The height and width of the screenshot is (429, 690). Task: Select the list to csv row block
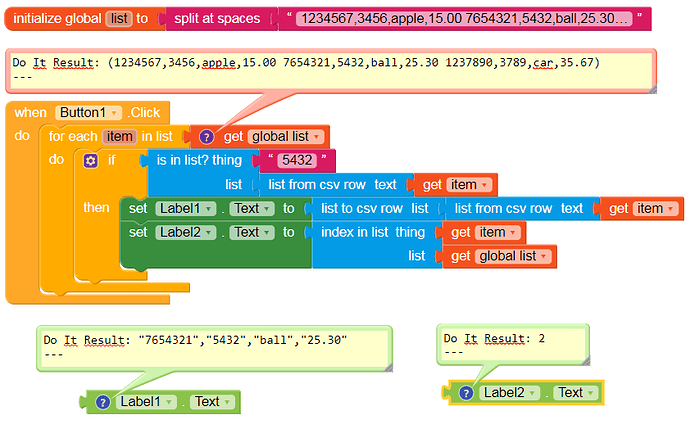(374, 209)
